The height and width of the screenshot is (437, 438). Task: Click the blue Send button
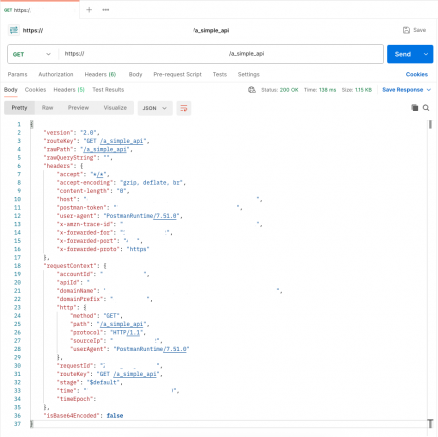coord(403,54)
